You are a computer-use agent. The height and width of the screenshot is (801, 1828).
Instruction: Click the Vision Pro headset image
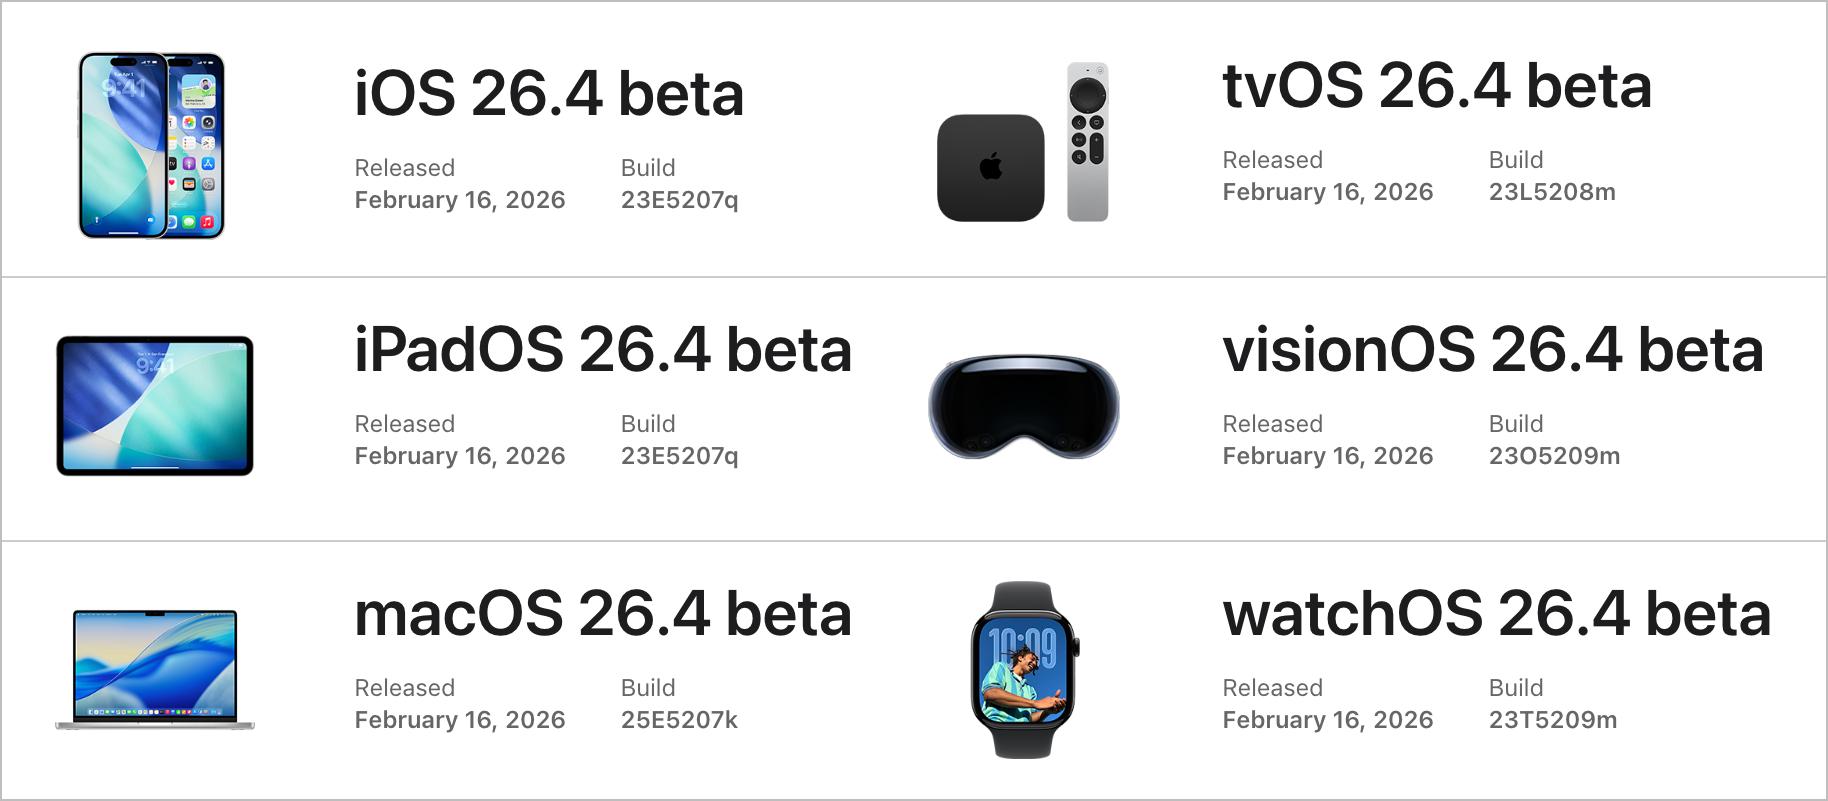[x=1024, y=406]
